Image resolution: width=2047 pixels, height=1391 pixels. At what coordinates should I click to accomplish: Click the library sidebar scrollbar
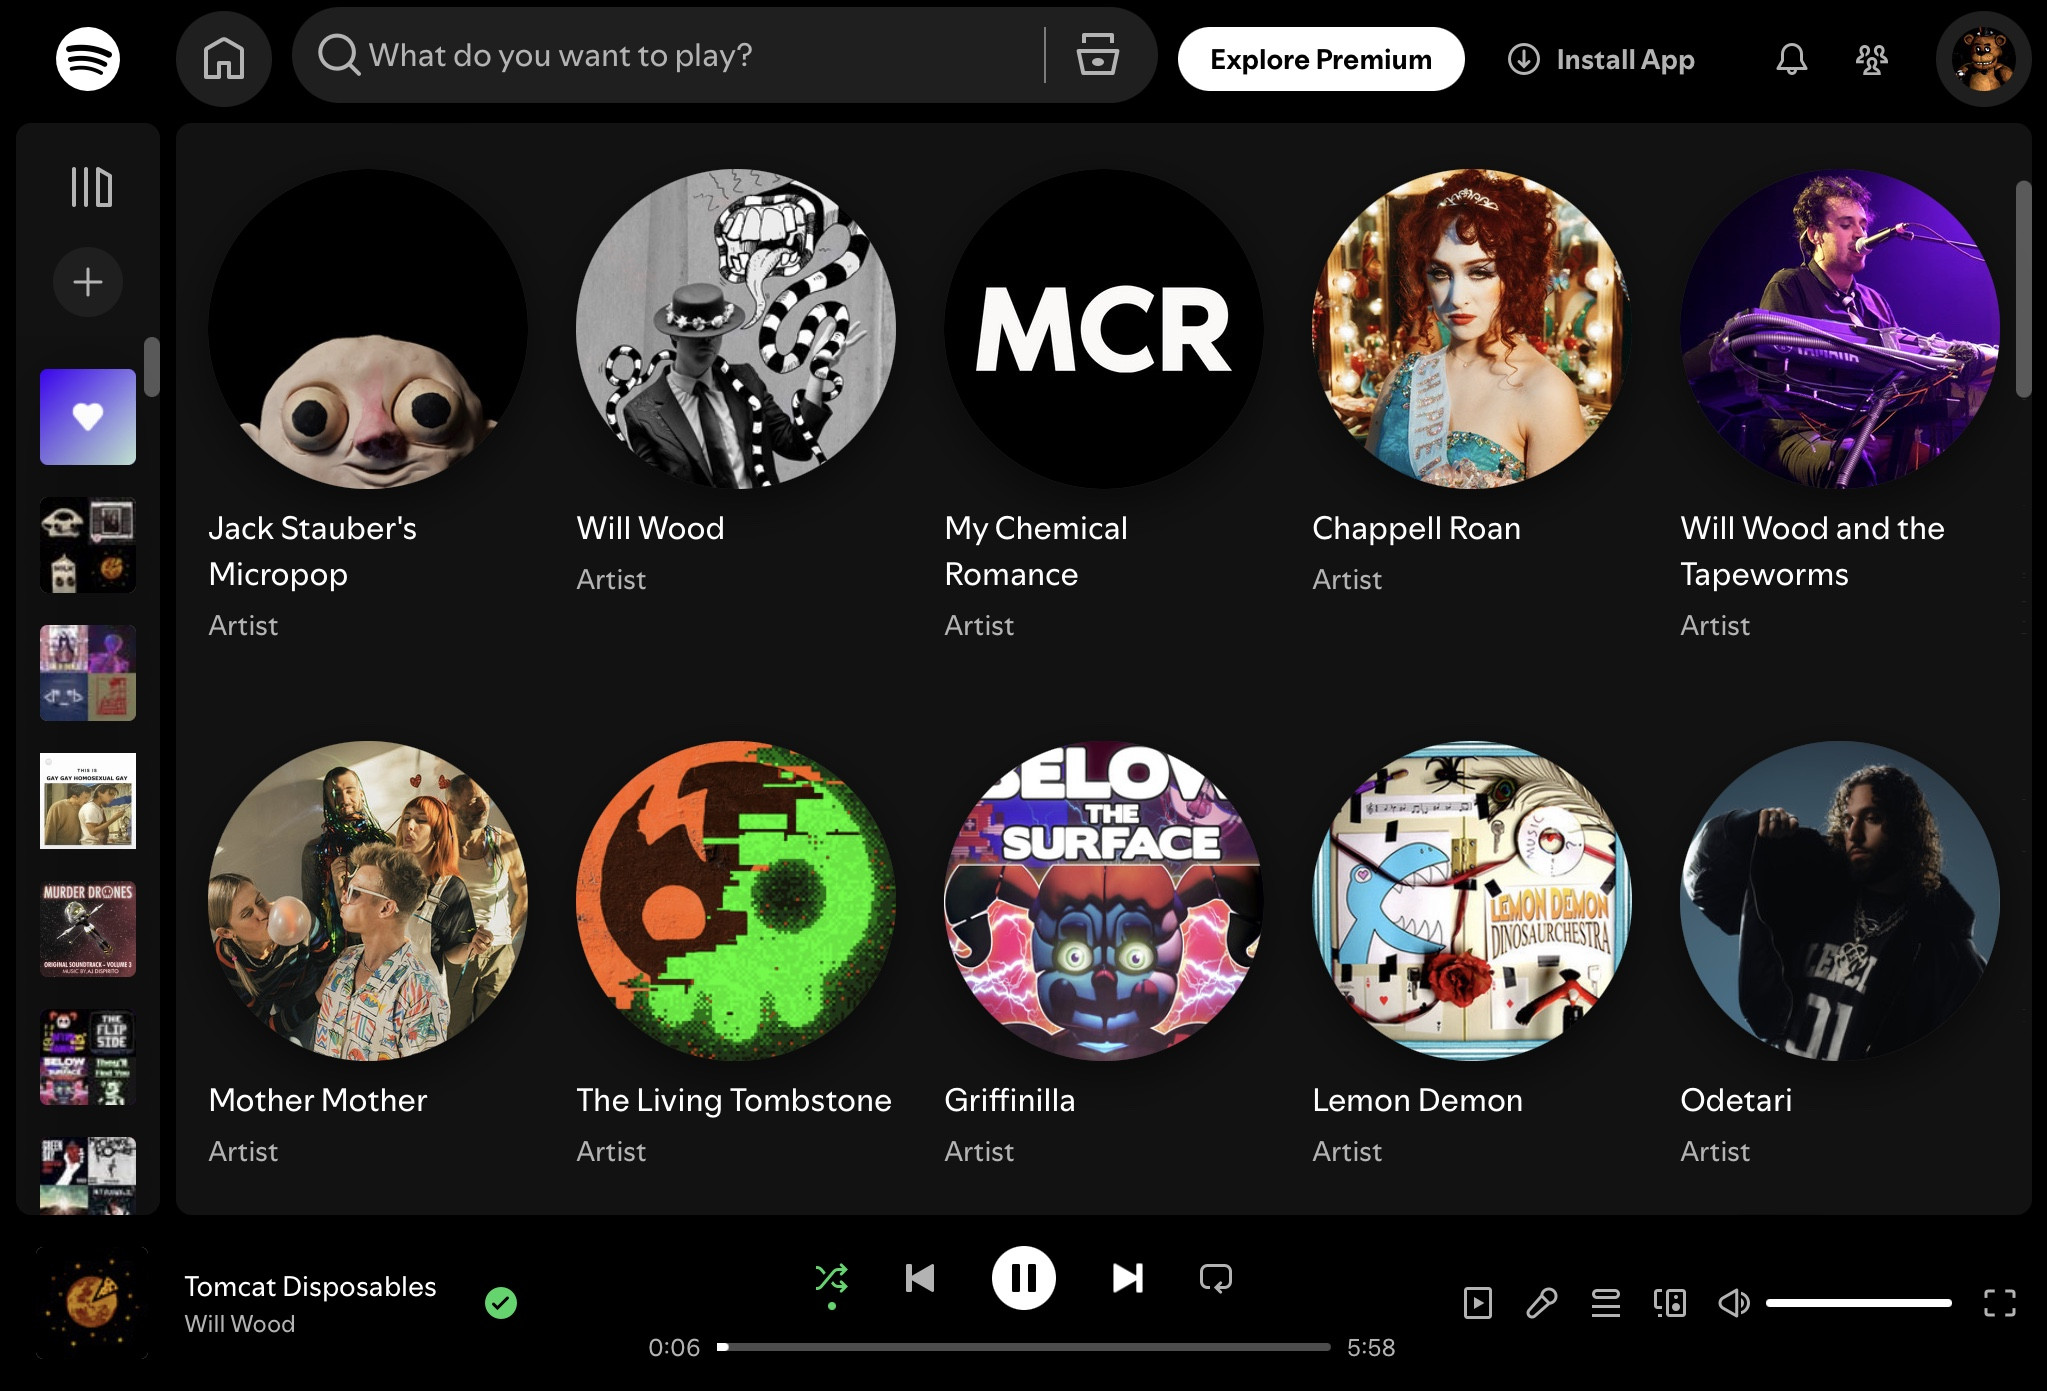coord(152,367)
